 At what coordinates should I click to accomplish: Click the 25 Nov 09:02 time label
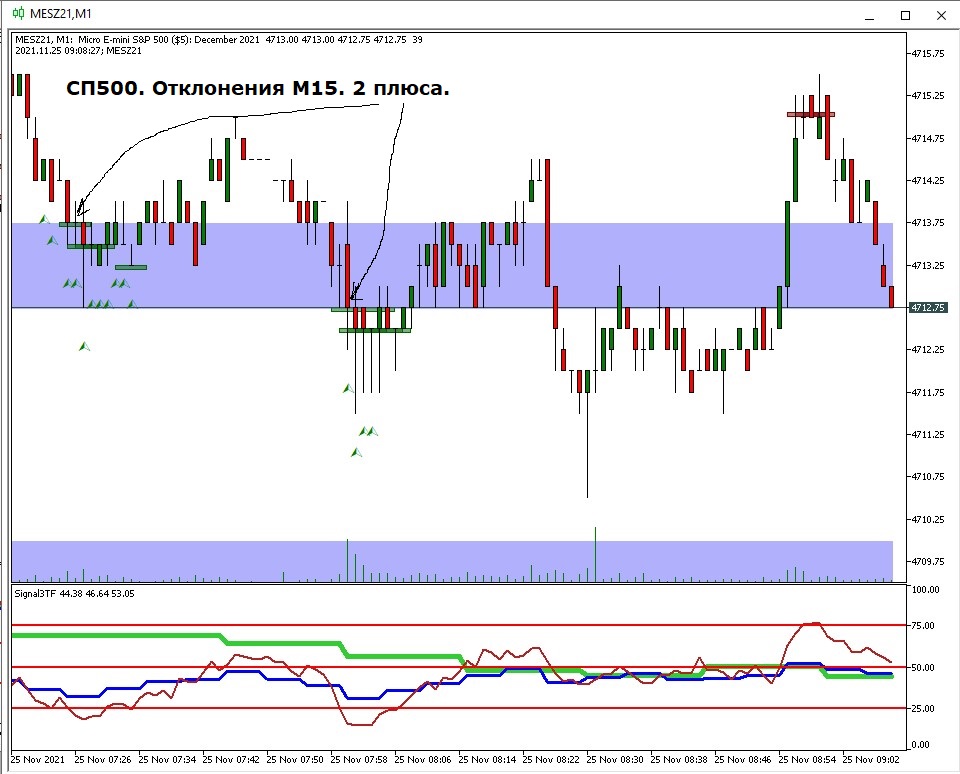pyautogui.click(x=871, y=759)
